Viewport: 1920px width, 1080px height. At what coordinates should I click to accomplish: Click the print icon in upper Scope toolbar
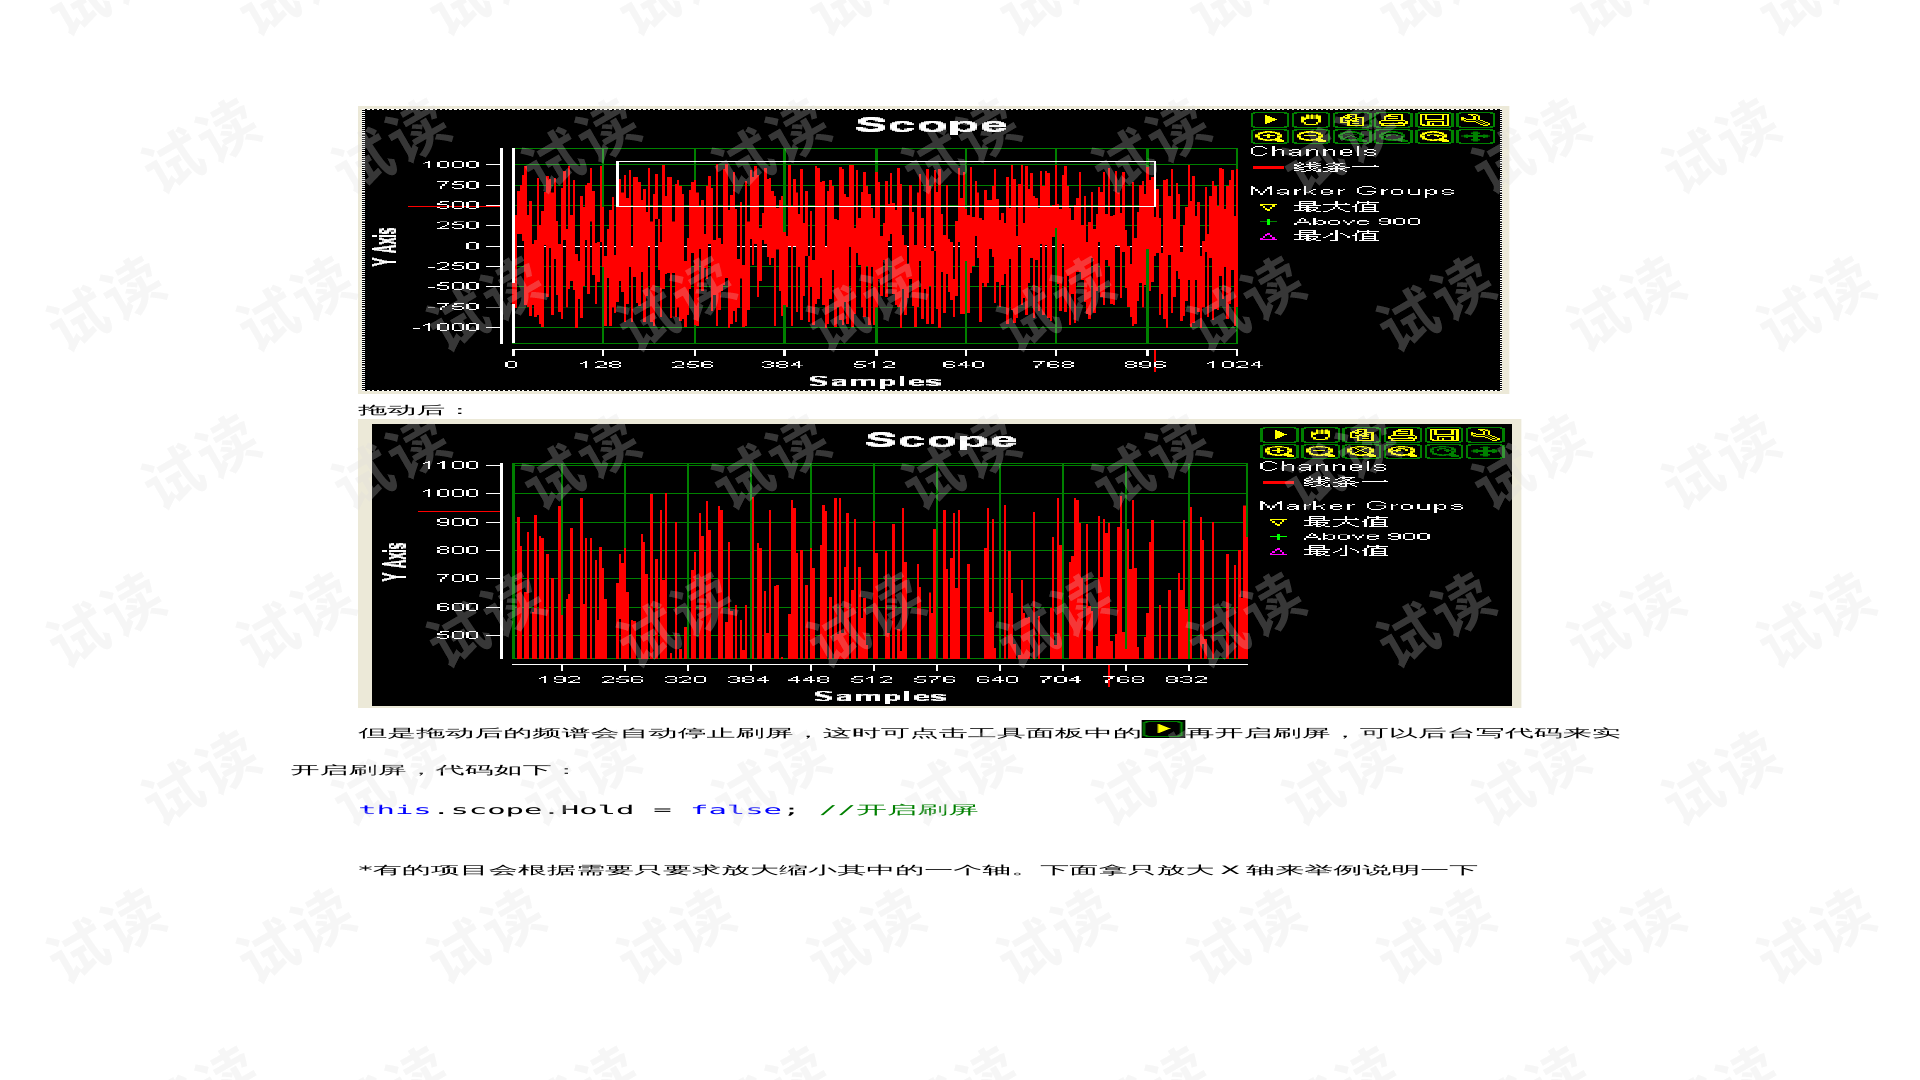click(1393, 120)
